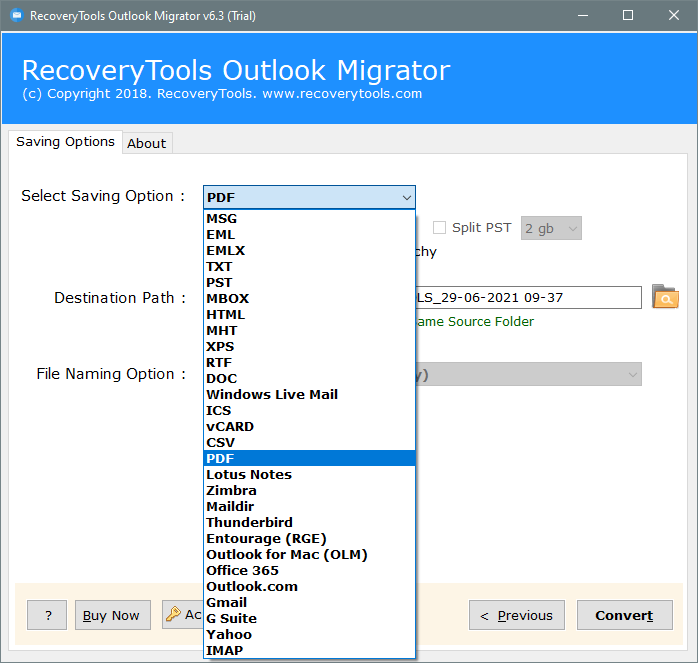Click the destination path input field

(x=528, y=297)
